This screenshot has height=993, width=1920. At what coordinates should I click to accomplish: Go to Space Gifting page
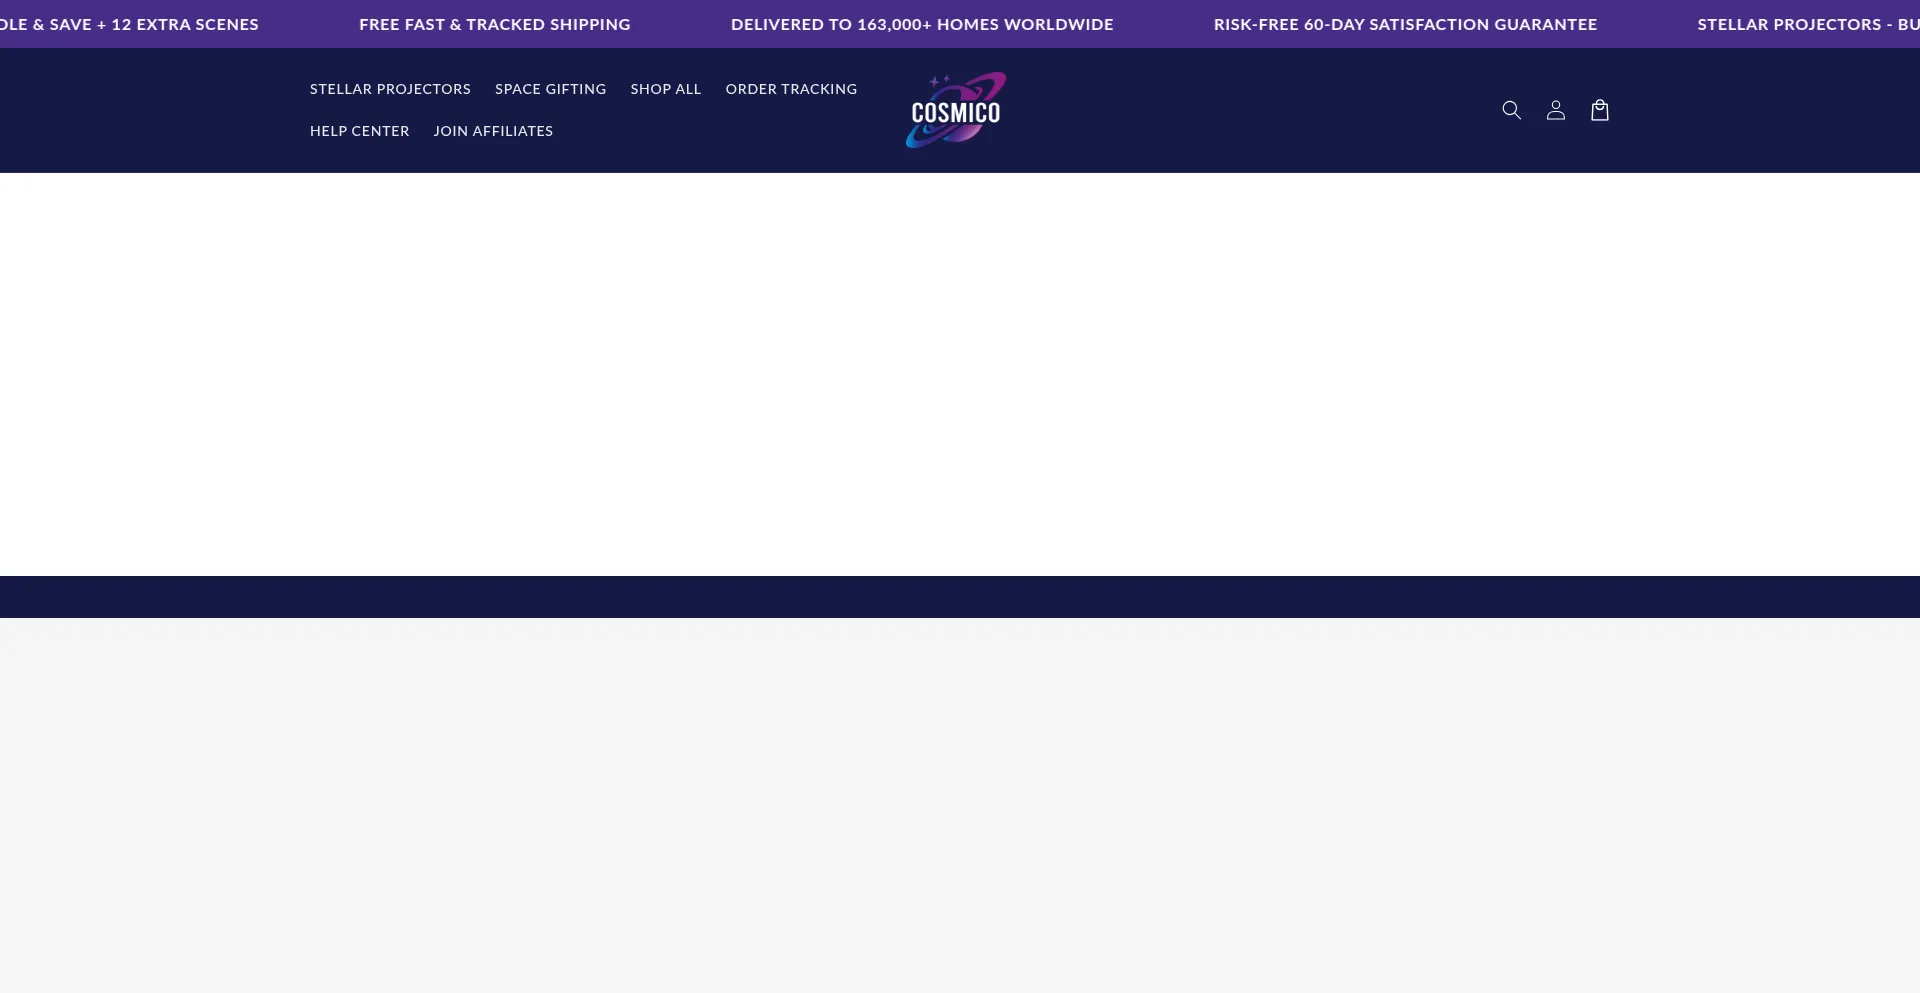pyautogui.click(x=550, y=89)
